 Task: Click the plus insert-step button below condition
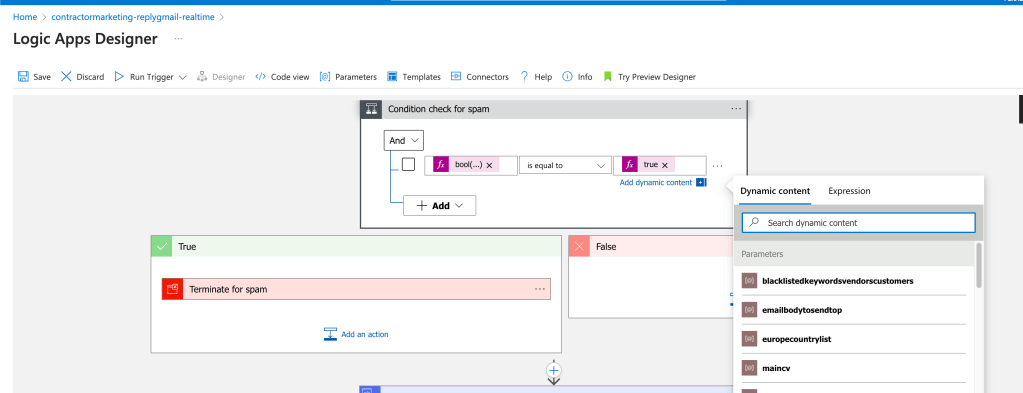[553, 370]
